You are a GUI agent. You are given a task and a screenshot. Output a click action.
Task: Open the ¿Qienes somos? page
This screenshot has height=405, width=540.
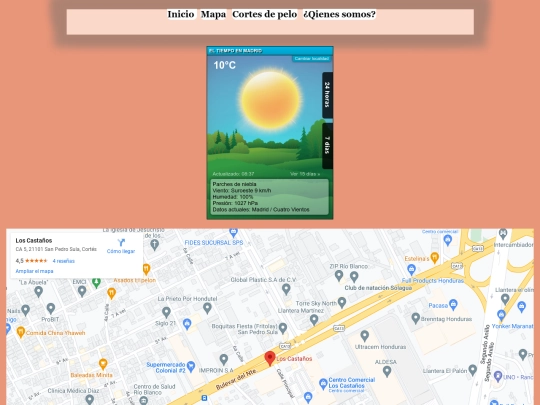click(x=339, y=14)
